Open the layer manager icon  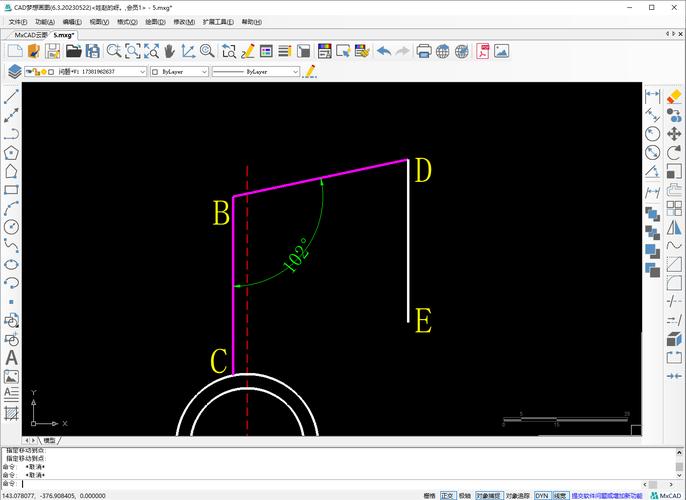[14, 71]
